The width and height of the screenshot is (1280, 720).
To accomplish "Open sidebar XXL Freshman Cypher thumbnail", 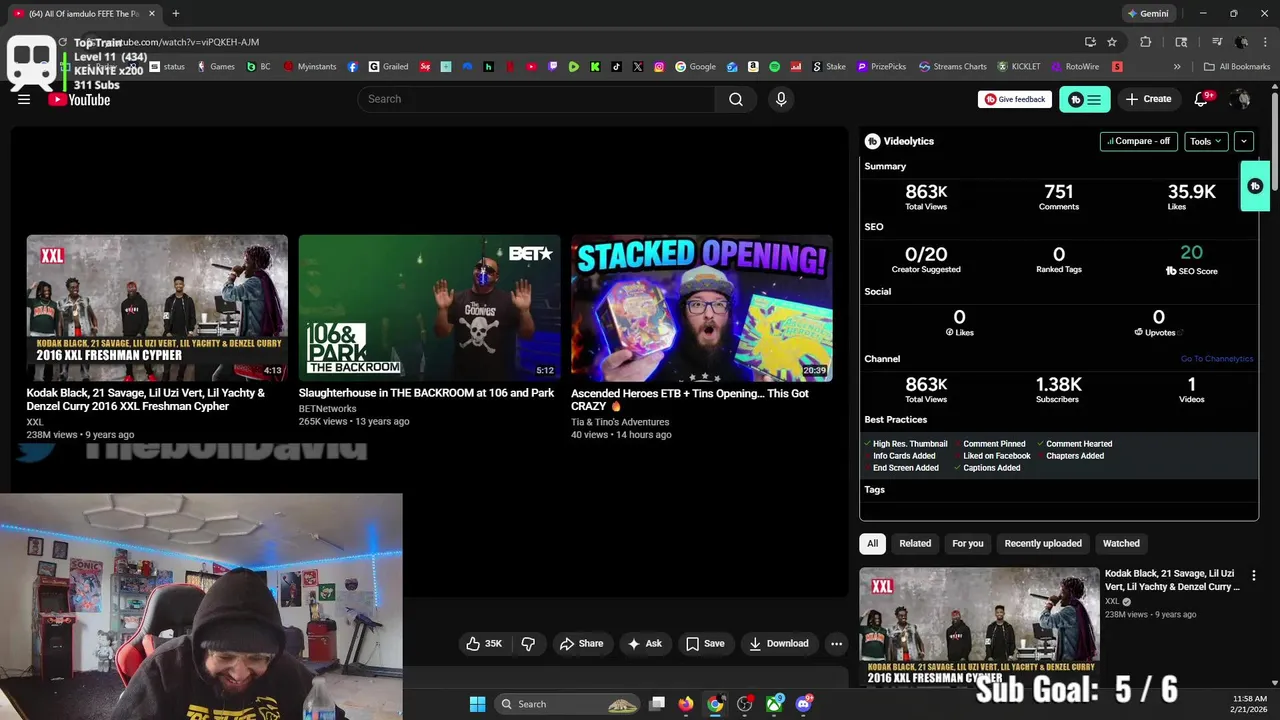I will coord(980,627).
